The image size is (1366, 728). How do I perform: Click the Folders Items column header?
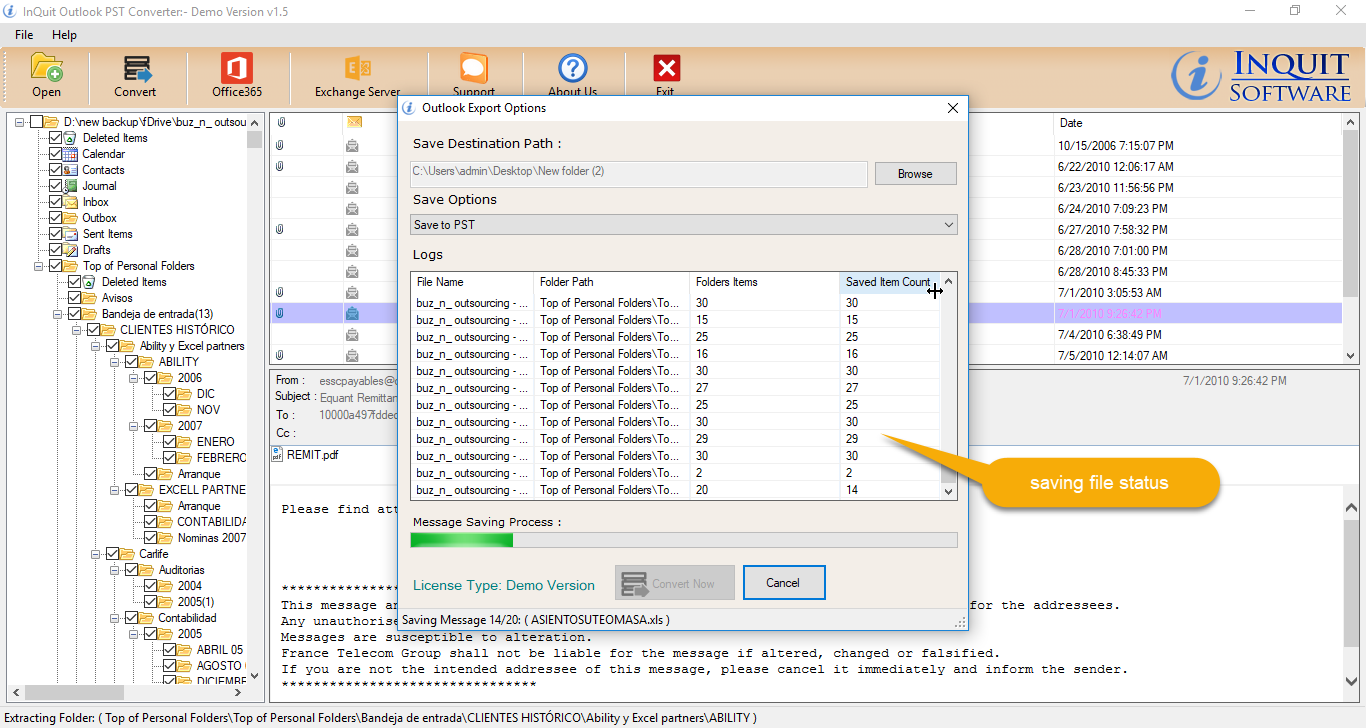coord(764,282)
